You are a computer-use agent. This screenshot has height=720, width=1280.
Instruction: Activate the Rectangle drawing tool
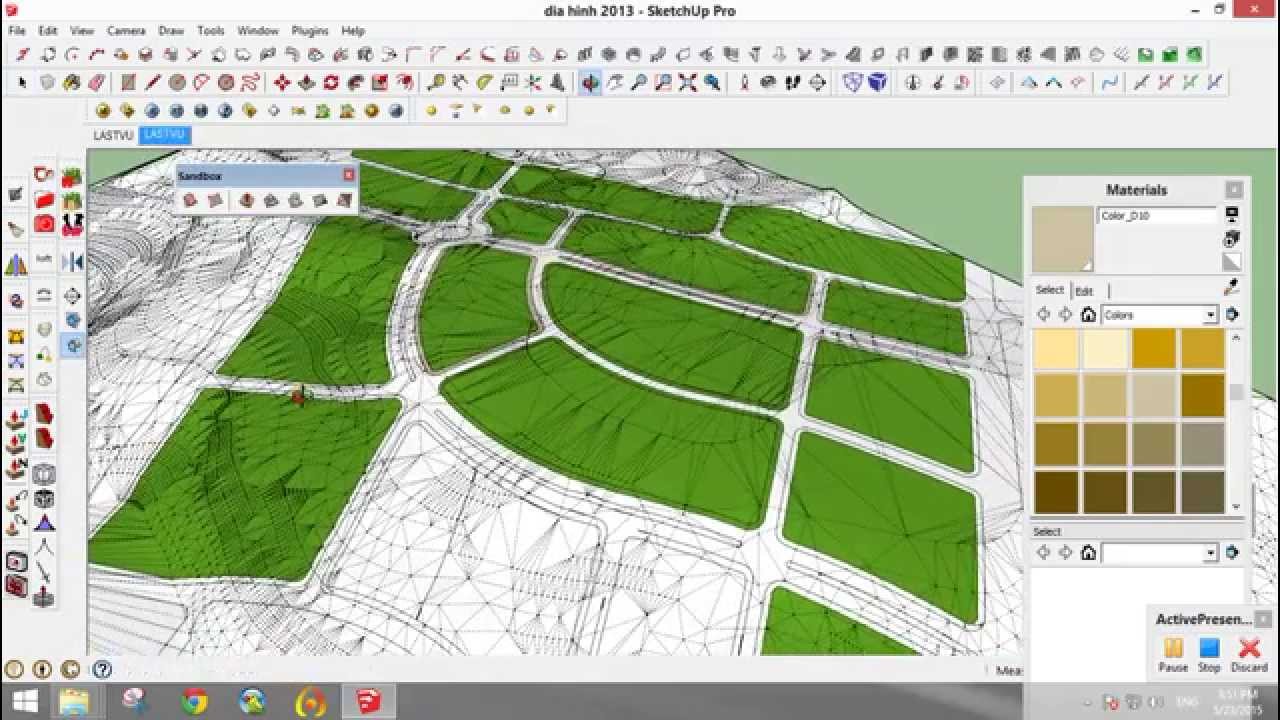(x=128, y=83)
